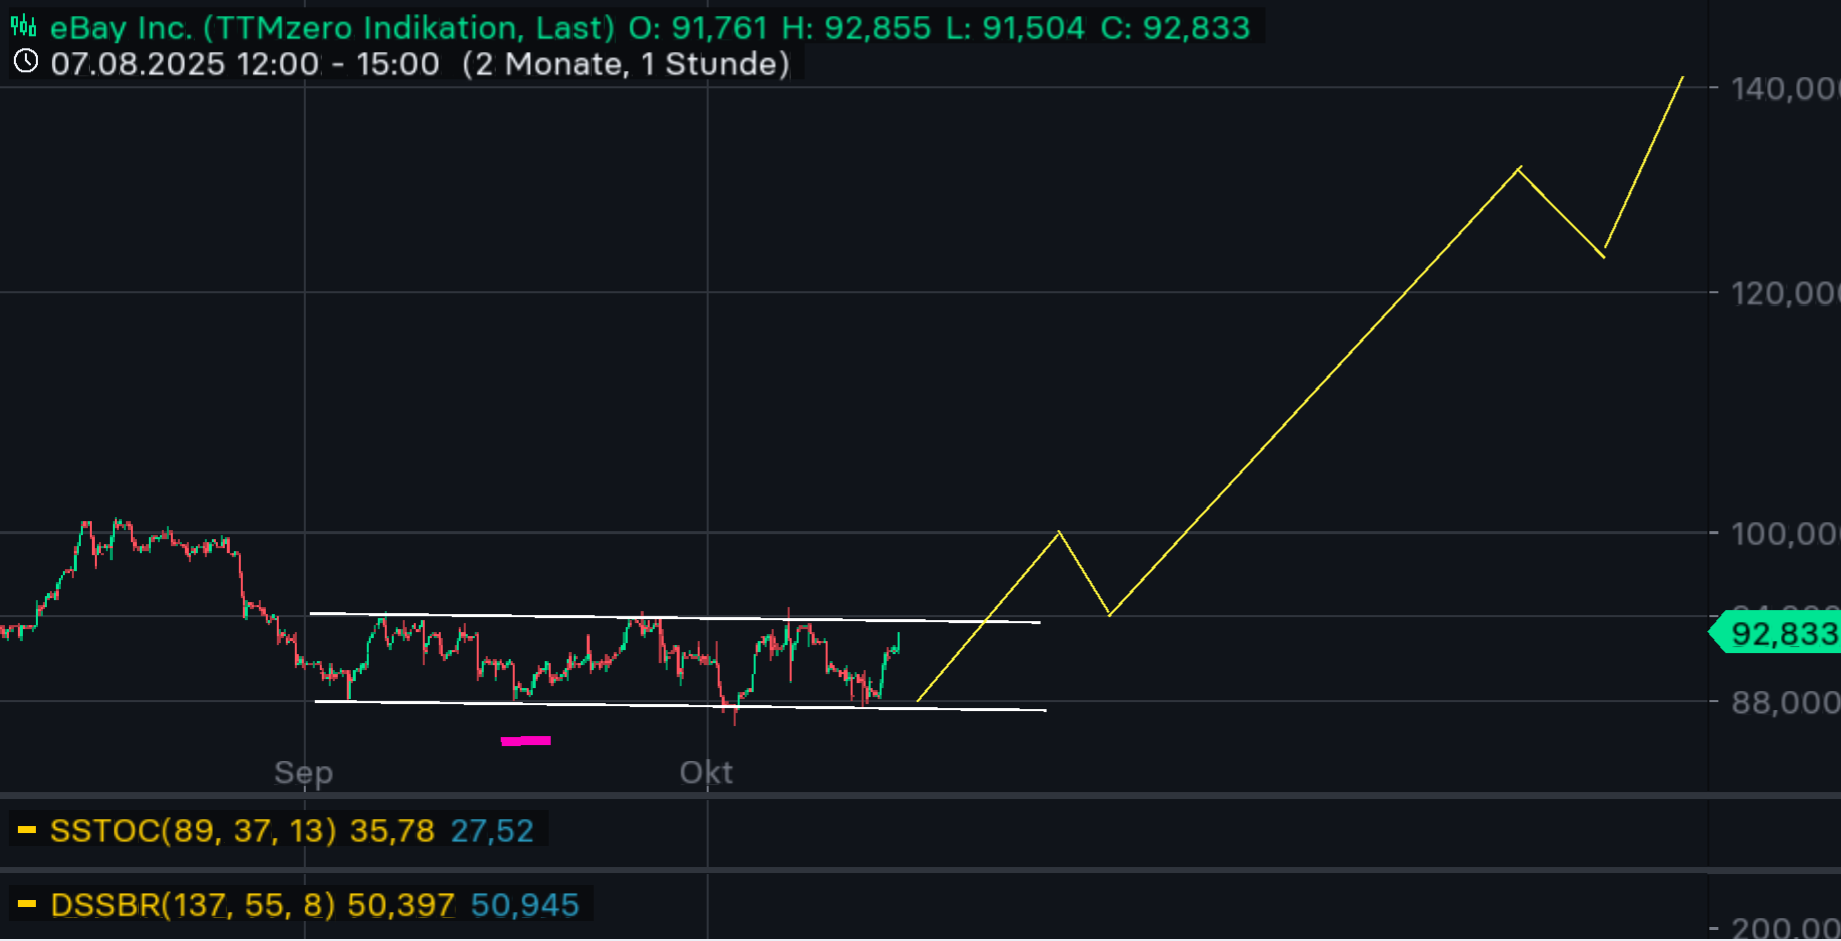Click the magenta marker below the channel
Image resolution: width=1841 pixels, height=941 pixels.
pyautogui.click(x=526, y=741)
